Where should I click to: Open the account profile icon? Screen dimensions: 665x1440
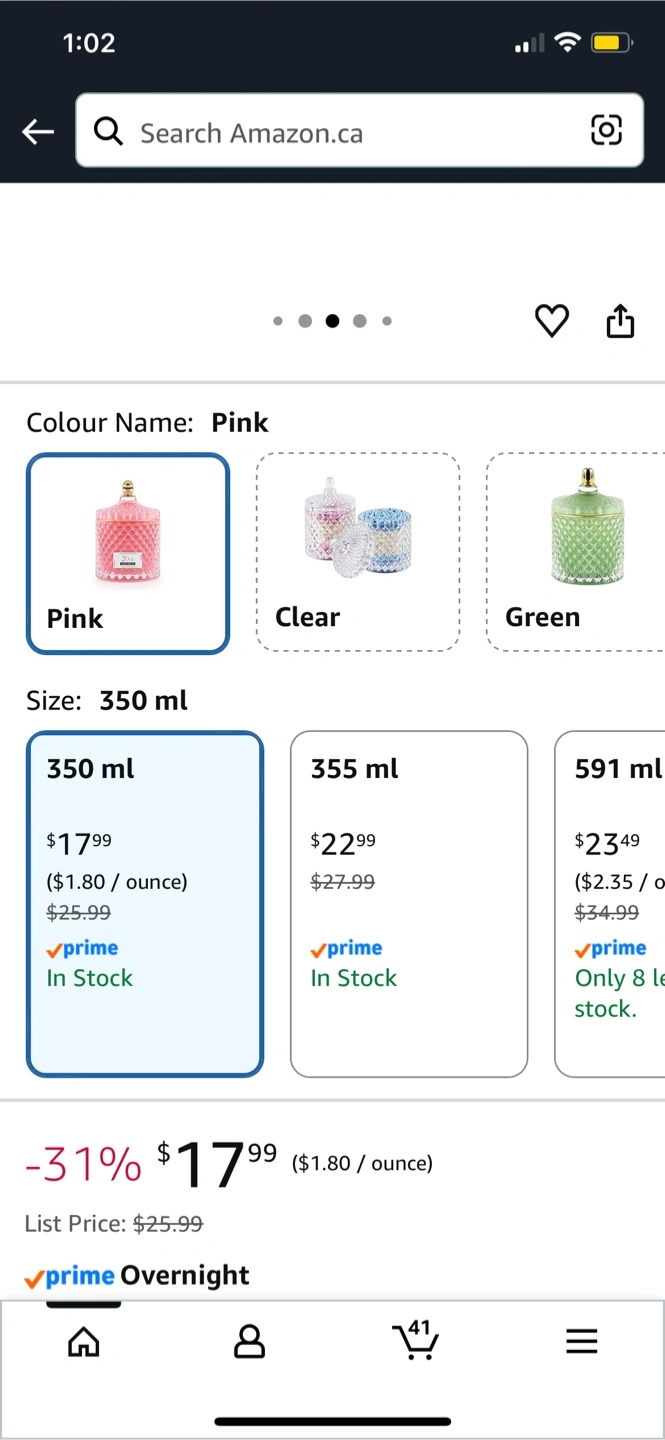click(249, 1341)
